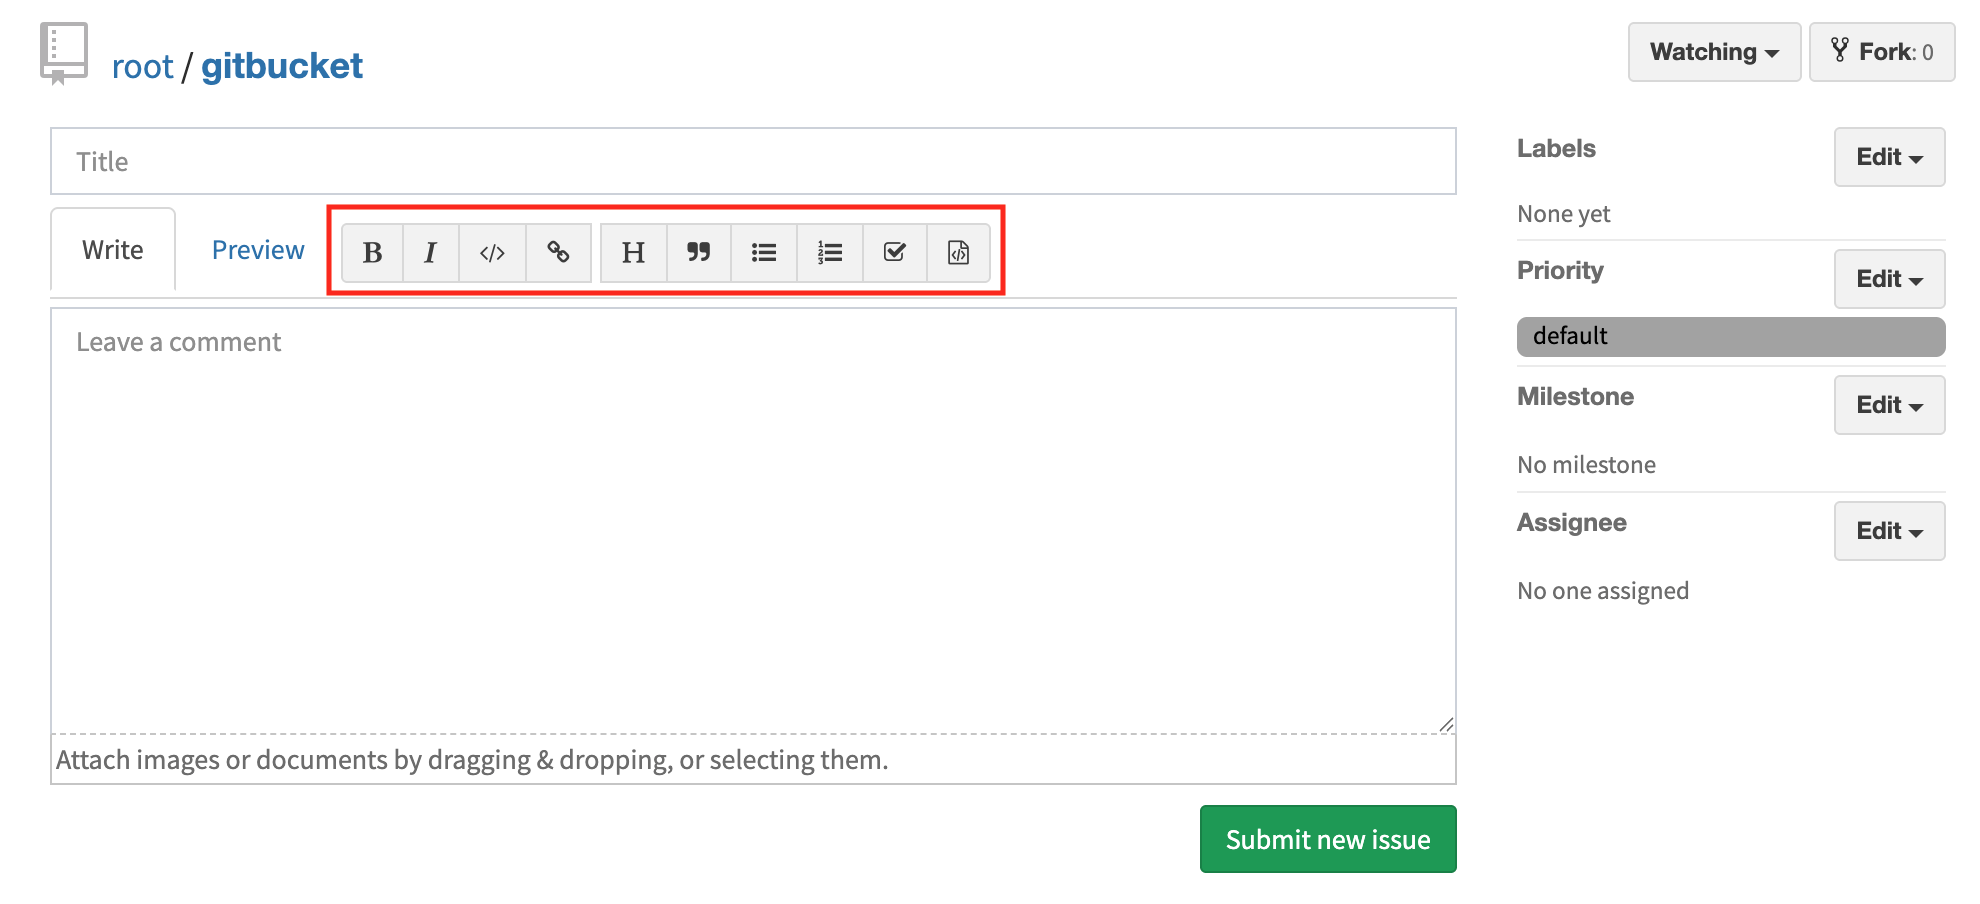Click the gray default priority bar
Screen dimensions: 1980x904
[1729, 336]
